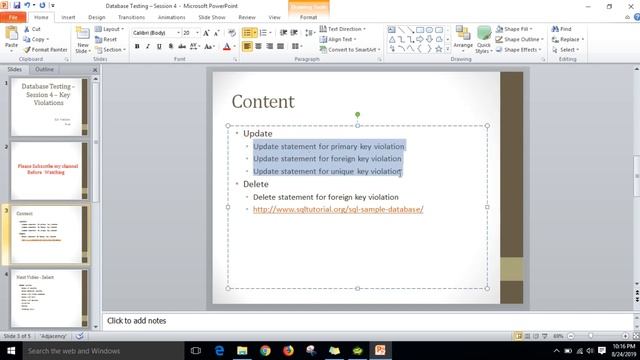Switch to Reading view

(536, 336)
